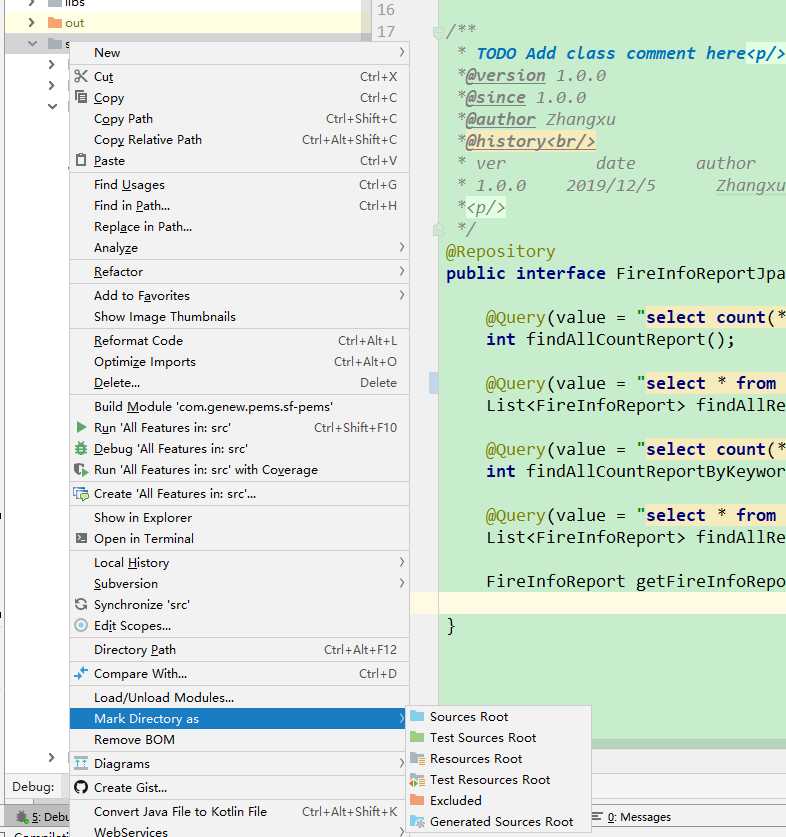The image size is (786, 837).
Task: Click the Compare With arrows icon
Action: tap(81, 673)
